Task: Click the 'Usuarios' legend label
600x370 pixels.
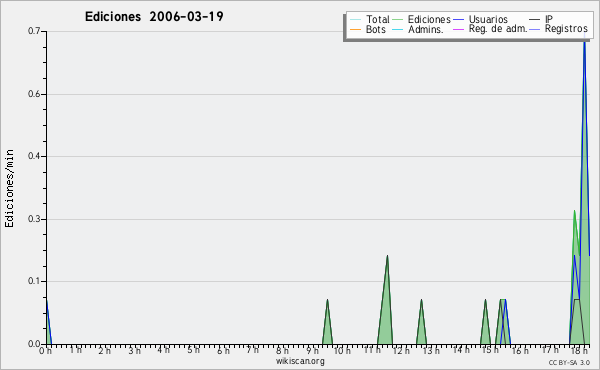Action: (x=488, y=19)
